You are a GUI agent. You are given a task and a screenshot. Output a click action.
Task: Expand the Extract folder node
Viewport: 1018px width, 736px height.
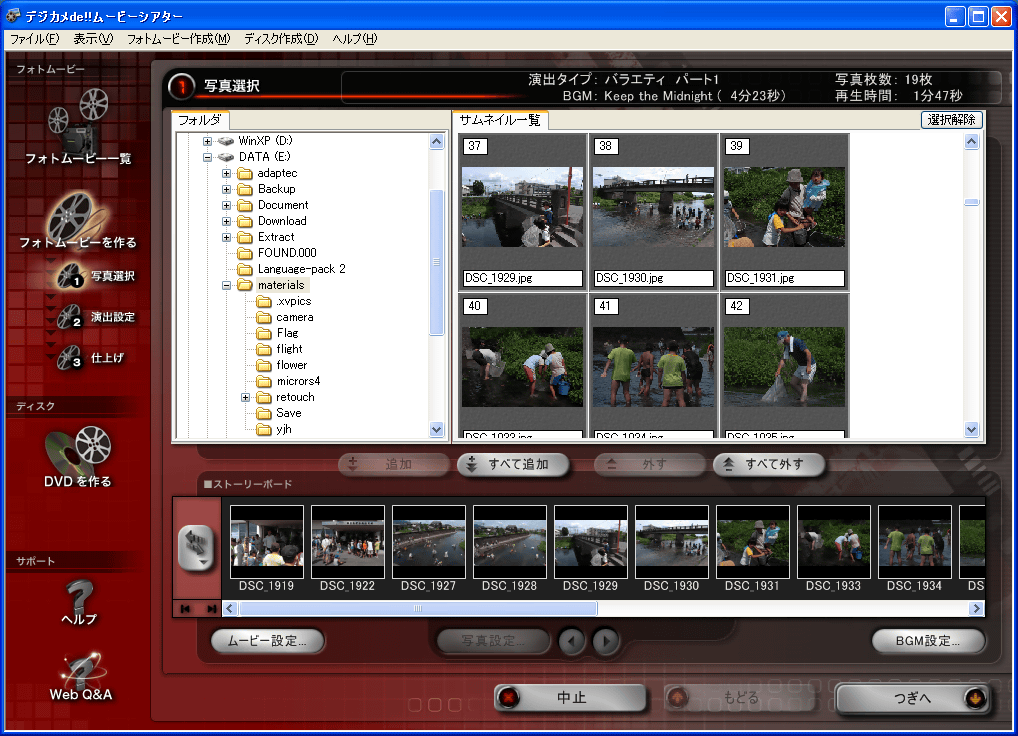pos(226,238)
